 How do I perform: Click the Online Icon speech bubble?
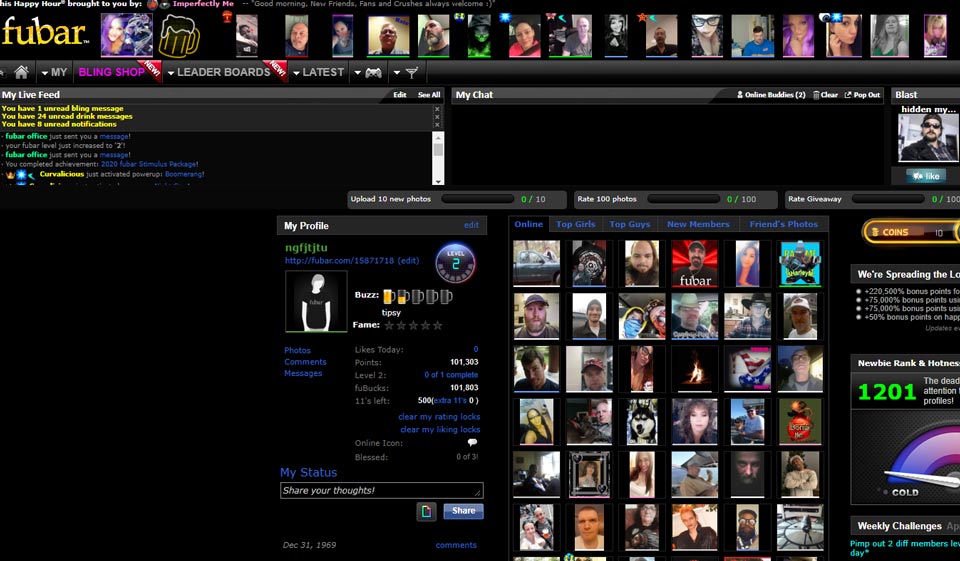click(x=472, y=442)
